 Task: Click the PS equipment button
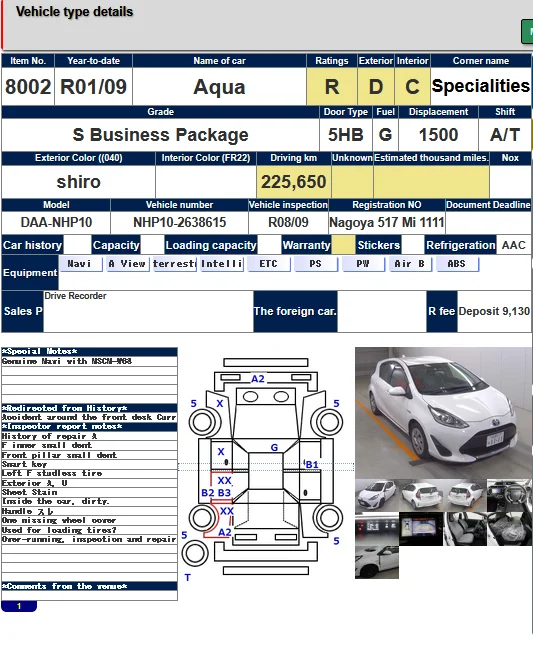point(316,264)
